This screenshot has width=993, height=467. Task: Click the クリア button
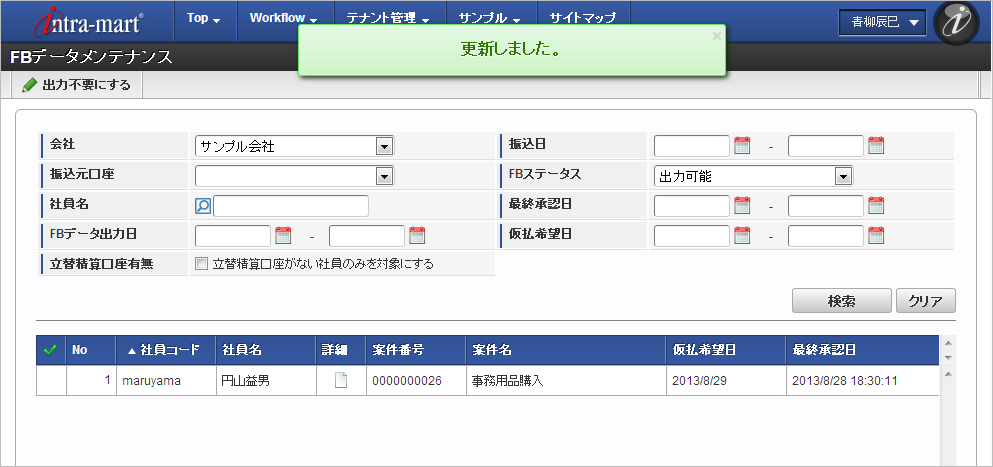pyautogui.click(x=926, y=301)
